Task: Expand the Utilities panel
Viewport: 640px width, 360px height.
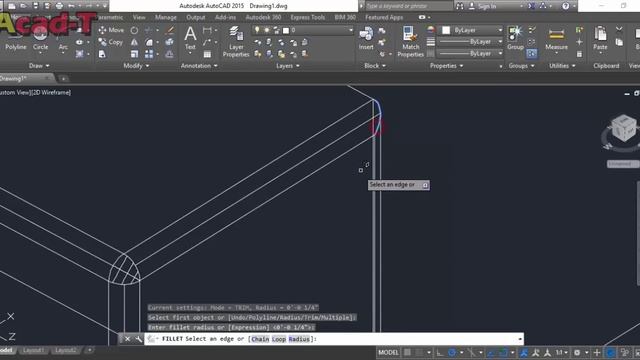Action: [x=562, y=66]
